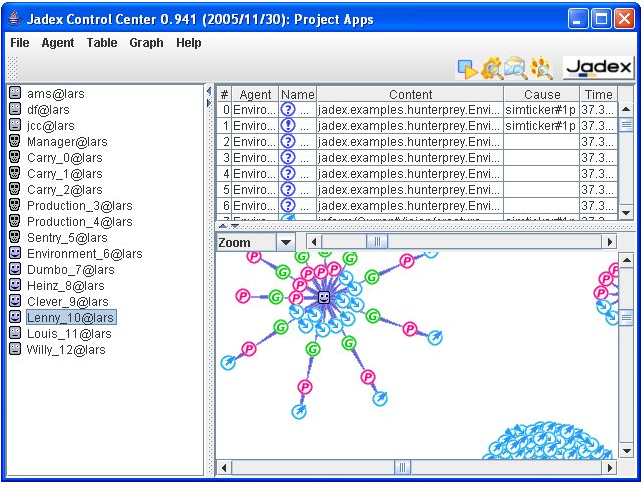
Task: Click the Cause column header
Action: (542, 94)
